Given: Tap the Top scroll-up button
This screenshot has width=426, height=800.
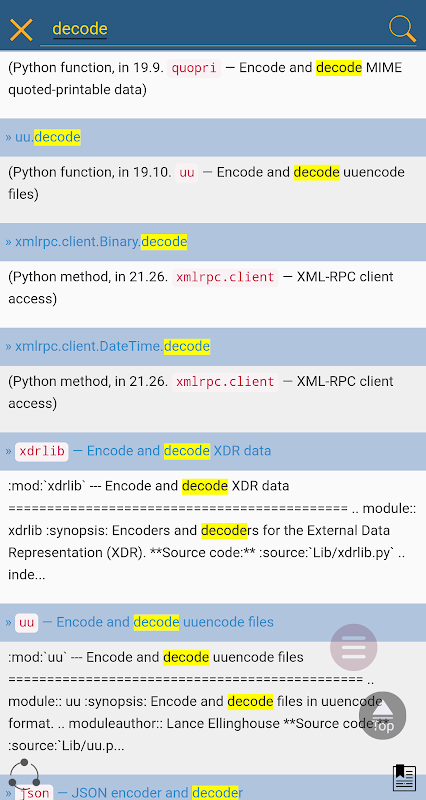Looking at the screenshot, I should click(x=383, y=715).
